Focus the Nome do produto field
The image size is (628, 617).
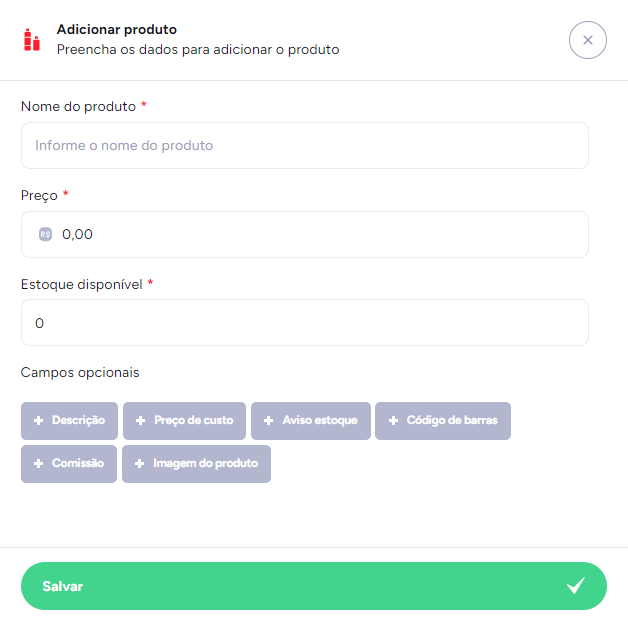pos(304,146)
